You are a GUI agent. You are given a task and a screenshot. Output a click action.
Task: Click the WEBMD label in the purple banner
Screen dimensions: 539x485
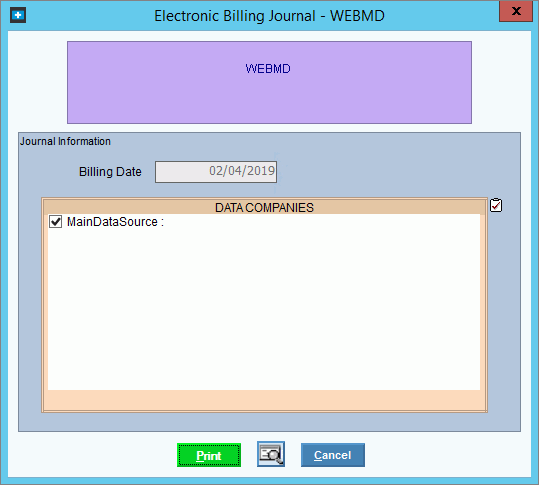[268, 69]
